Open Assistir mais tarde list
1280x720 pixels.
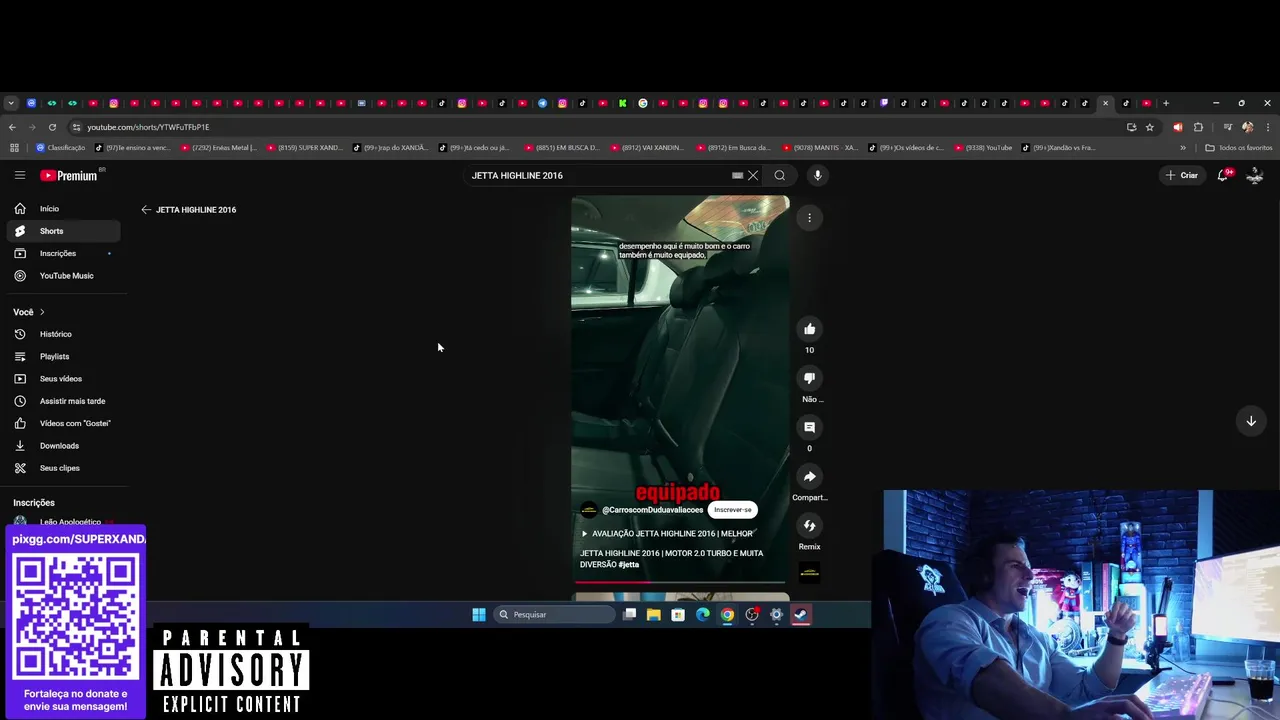click(63, 401)
